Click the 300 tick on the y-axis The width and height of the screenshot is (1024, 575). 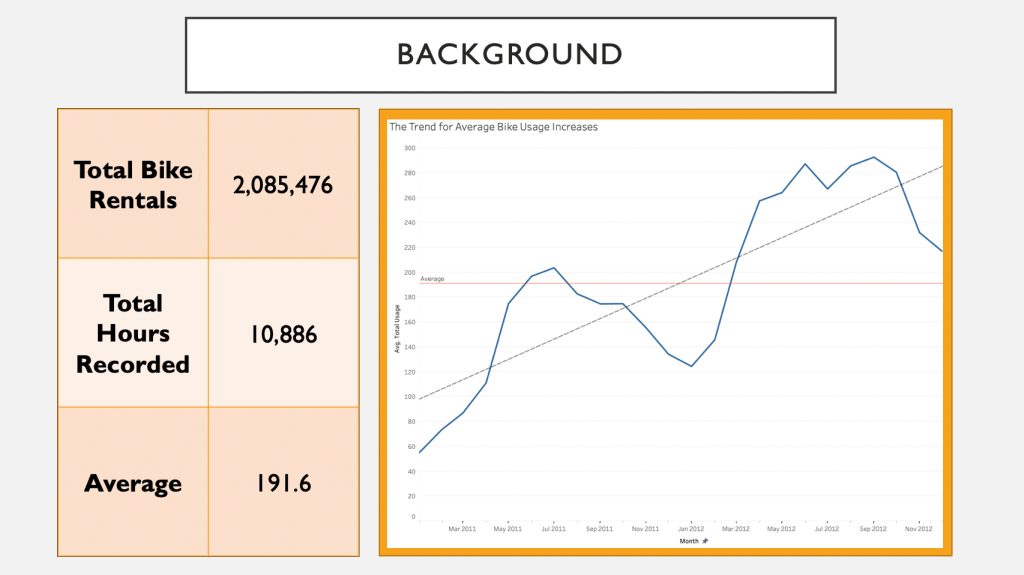pos(409,148)
